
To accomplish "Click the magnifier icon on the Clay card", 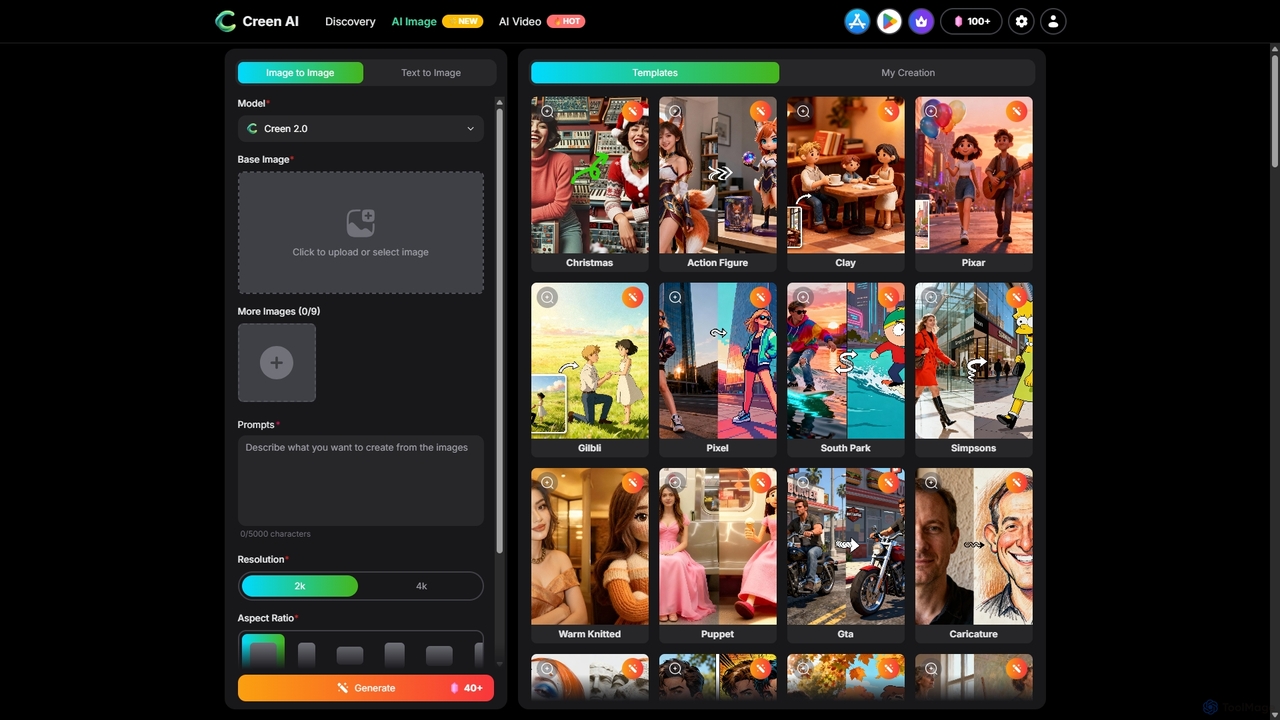I will pyautogui.click(x=803, y=111).
